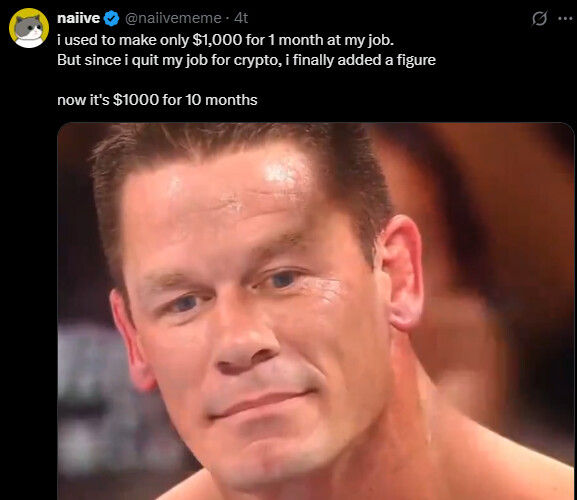The height and width of the screenshot is (500, 577).
Task: Click the black empty area below avatar
Action: coord(29,258)
